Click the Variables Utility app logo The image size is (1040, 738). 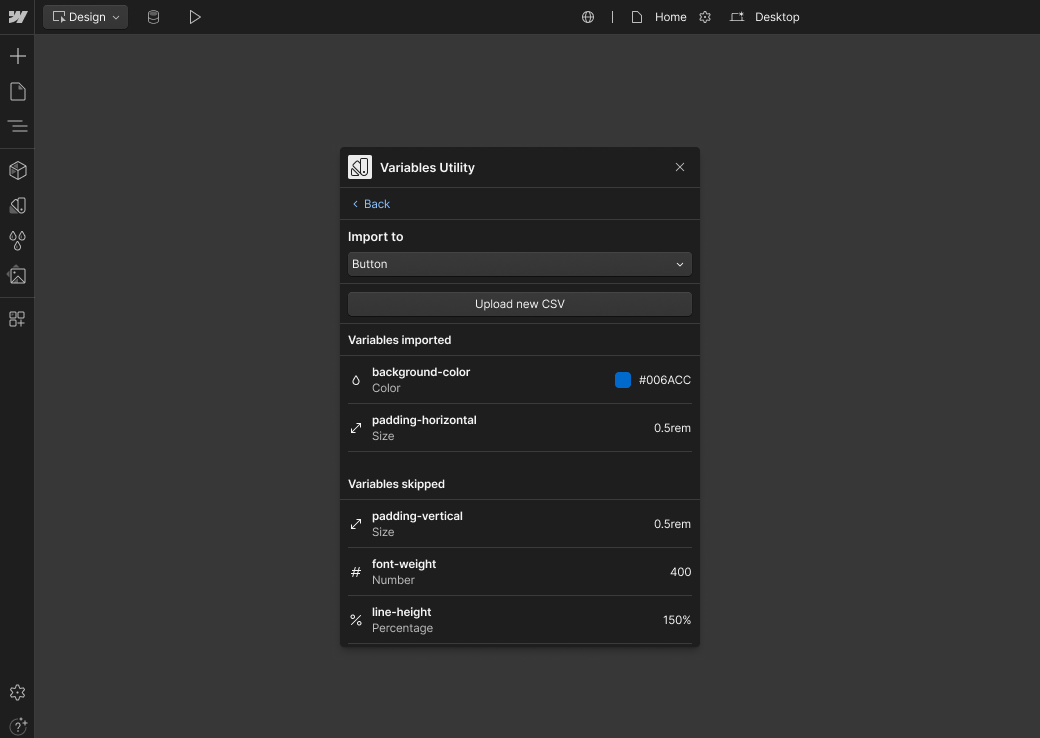pos(359,167)
